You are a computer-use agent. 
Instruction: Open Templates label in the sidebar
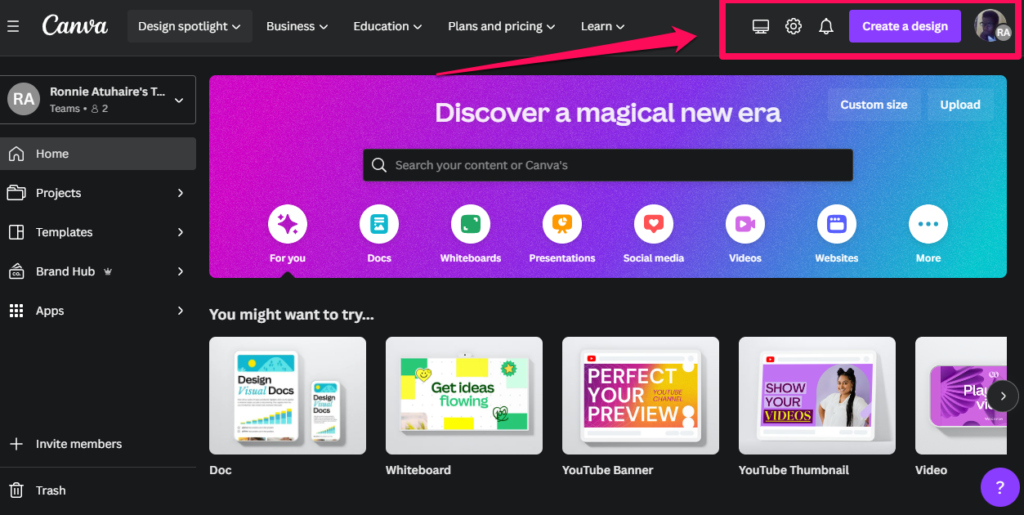coord(64,232)
